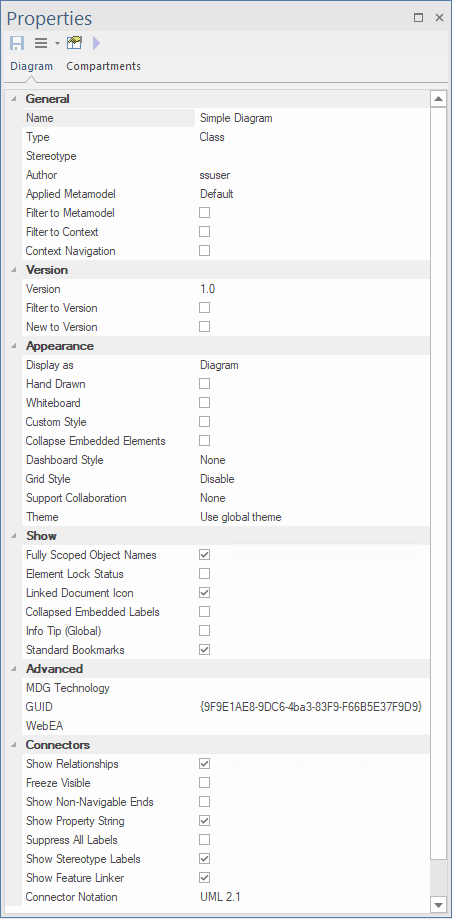Image resolution: width=452 pixels, height=919 pixels.
Task: Collapse the Appearance section
Action: pos(13,346)
